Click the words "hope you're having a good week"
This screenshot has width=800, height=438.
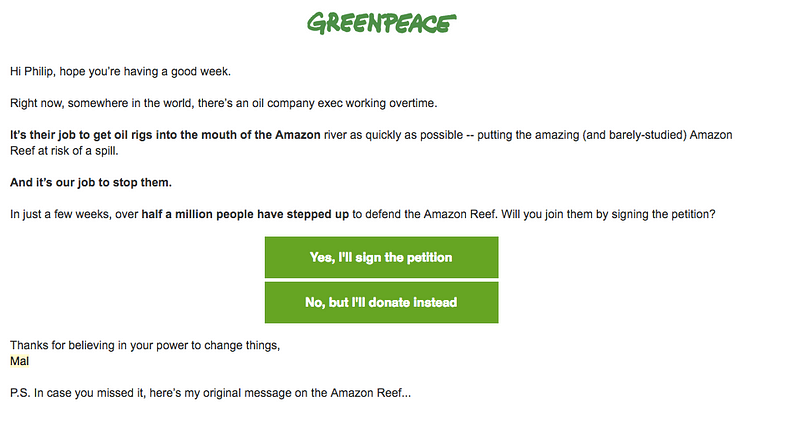pos(144,71)
